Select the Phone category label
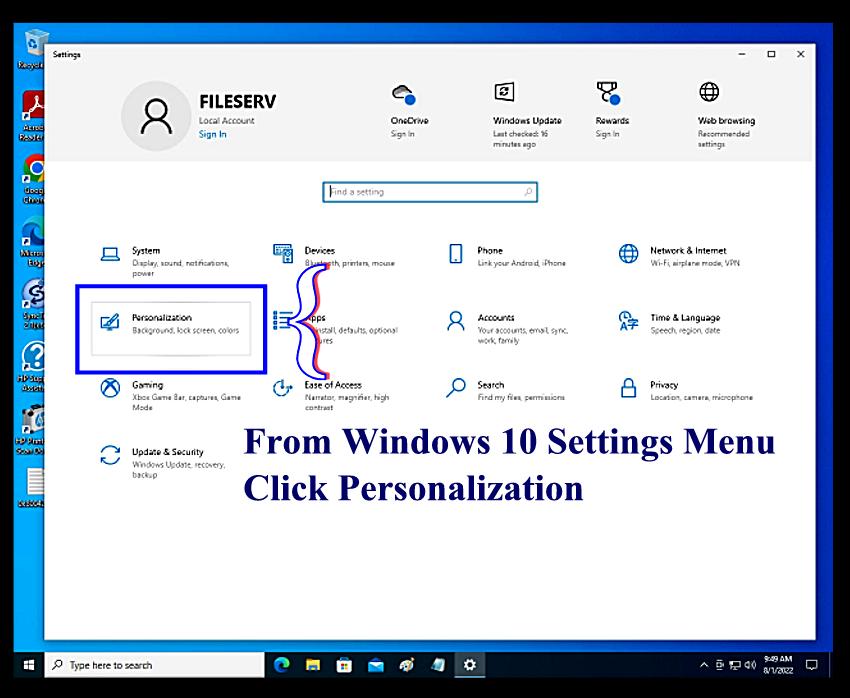This screenshot has height=698, width=850. pyautogui.click(x=490, y=250)
